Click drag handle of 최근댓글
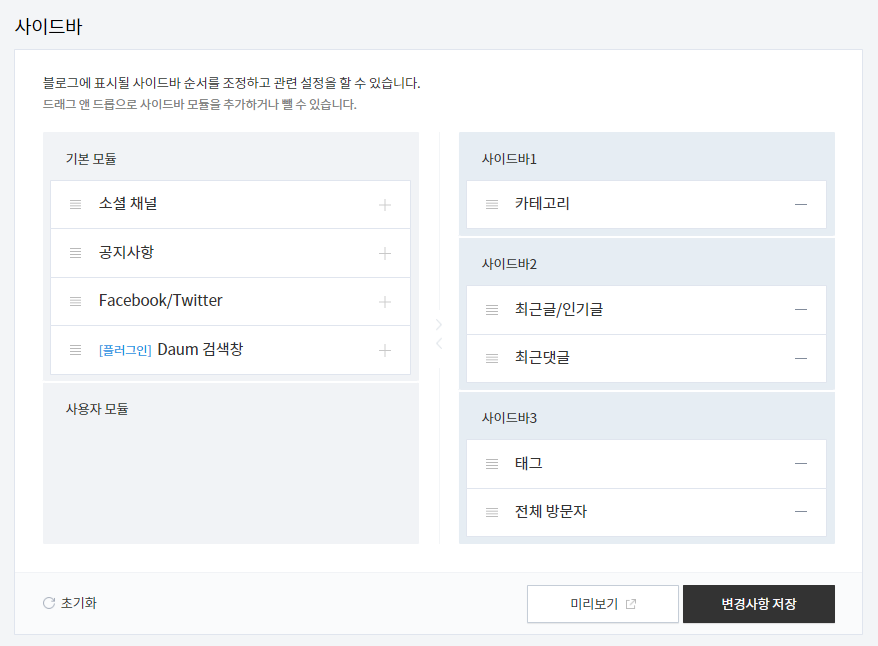 pyautogui.click(x=492, y=358)
